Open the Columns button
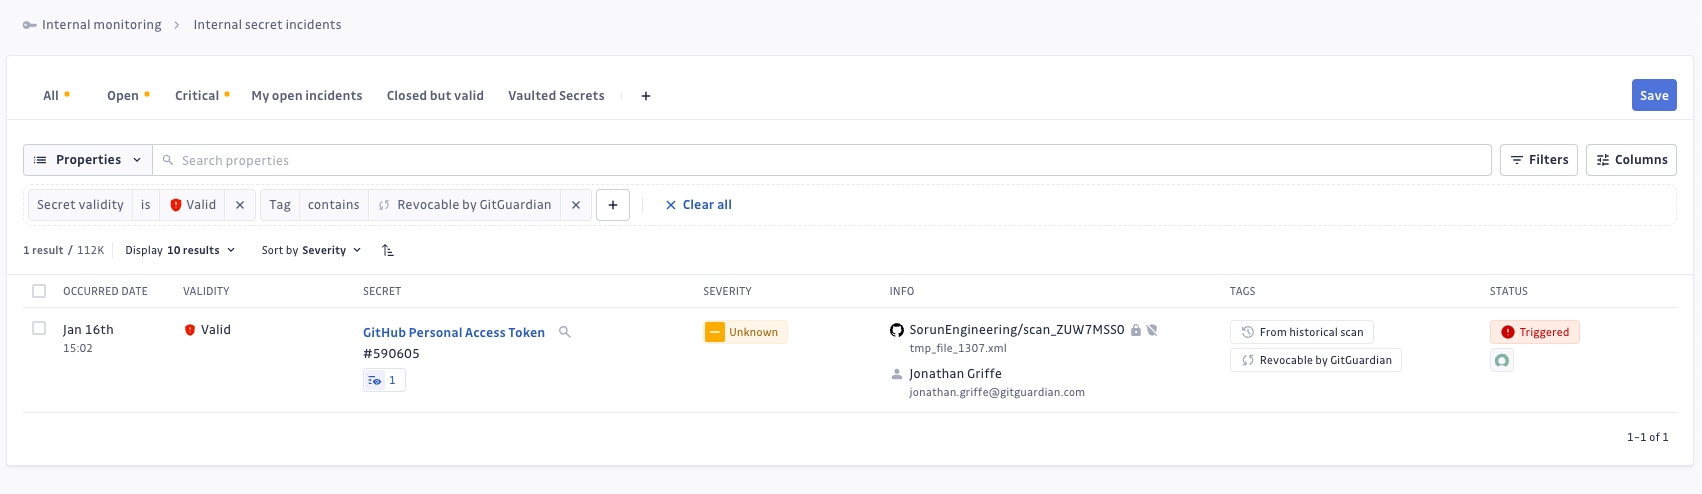 pyautogui.click(x=1631, y=160)
